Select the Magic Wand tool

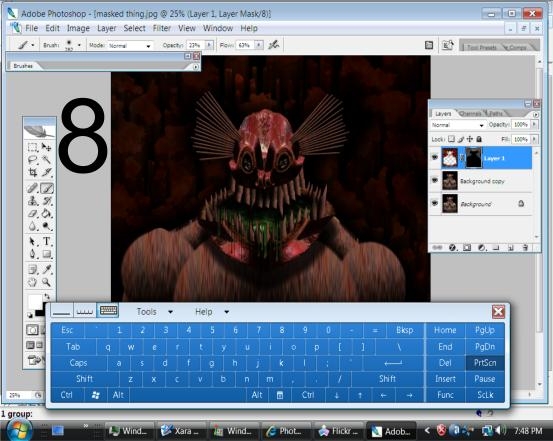click(47, 160)
